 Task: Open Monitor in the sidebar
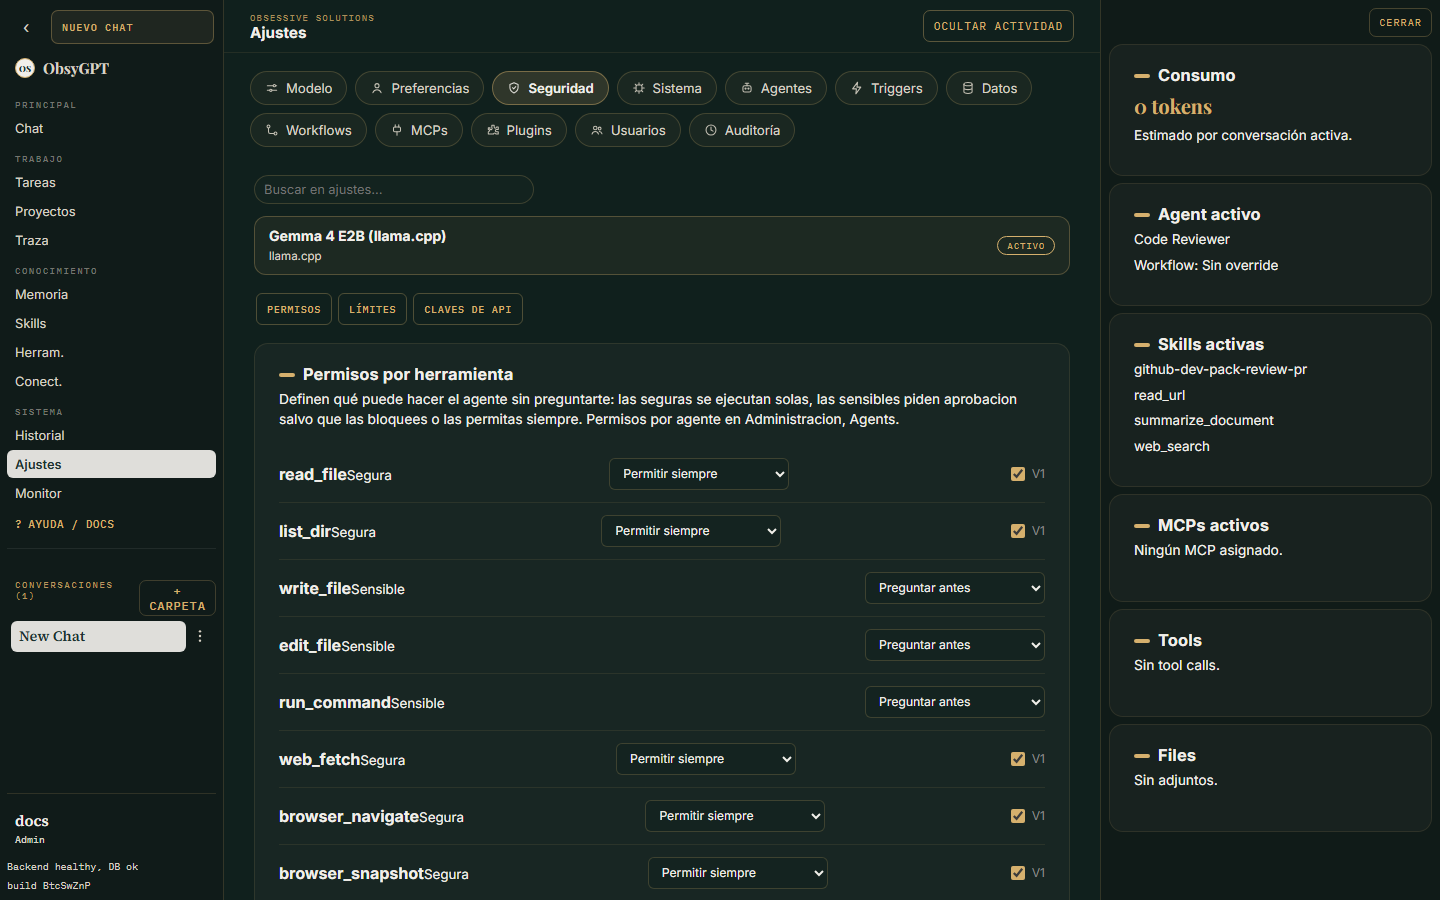point(111,493)
